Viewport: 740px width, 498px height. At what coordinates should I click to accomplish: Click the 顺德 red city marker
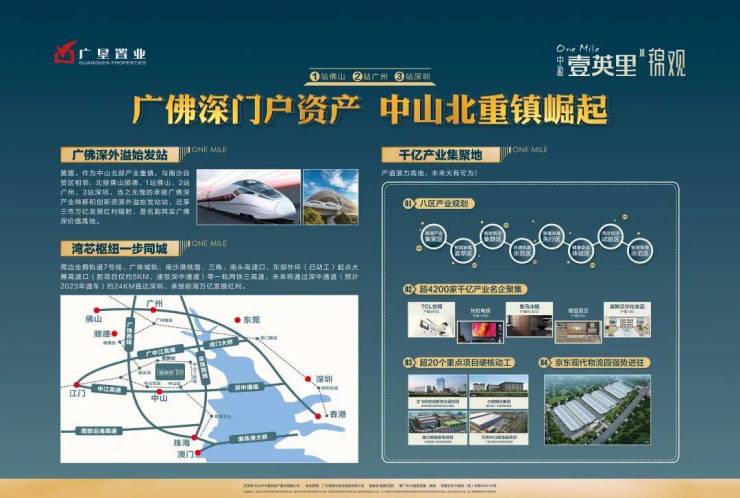coord(114,333)
